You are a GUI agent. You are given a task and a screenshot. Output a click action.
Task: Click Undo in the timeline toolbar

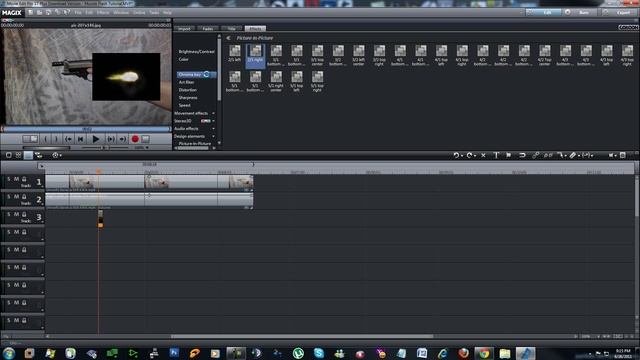456,155
